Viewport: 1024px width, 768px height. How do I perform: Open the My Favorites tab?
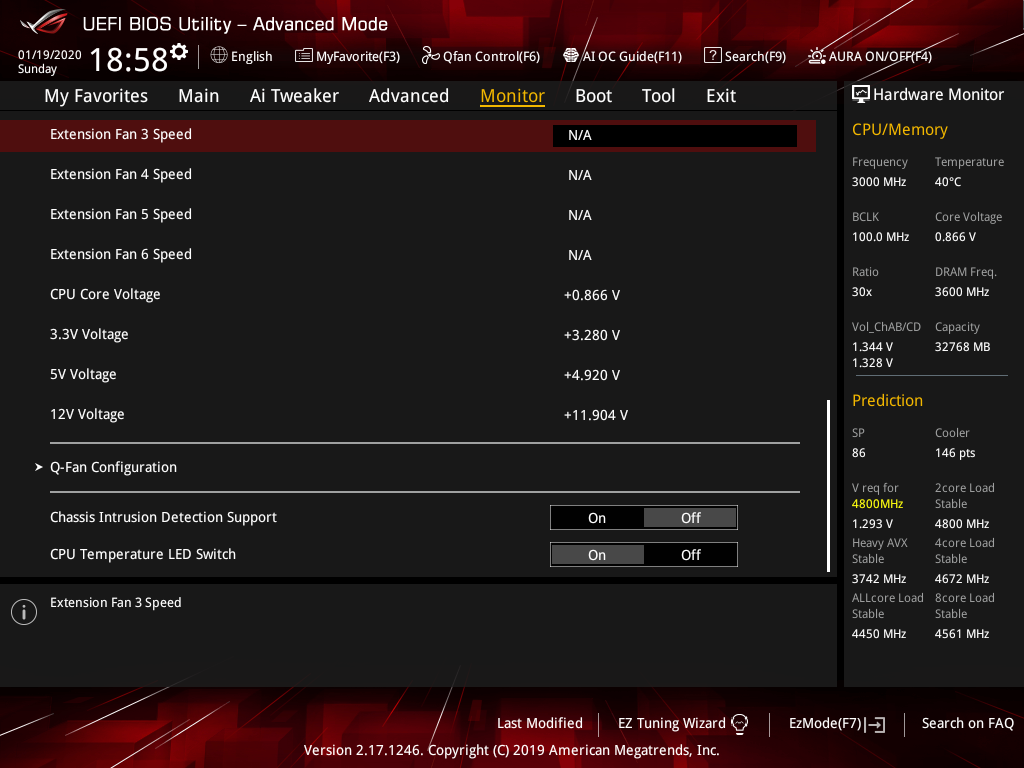[96, 96]
